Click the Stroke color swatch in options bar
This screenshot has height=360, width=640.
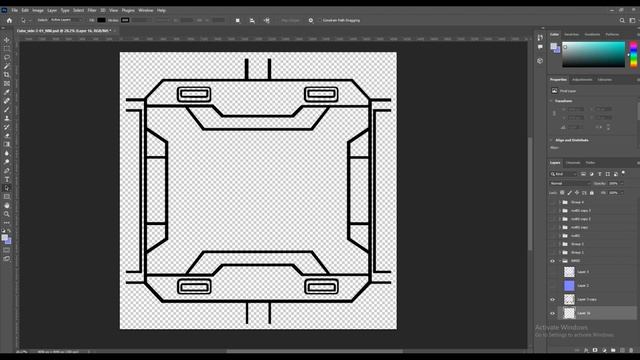click(x=125, y=20)
